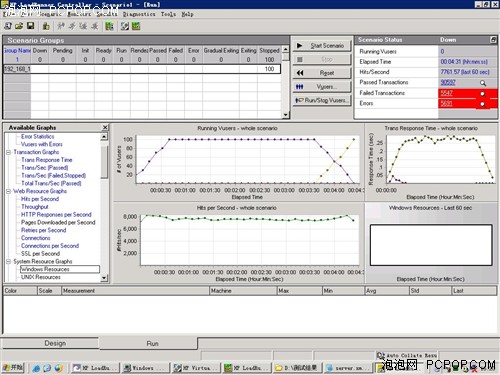Click the fourth greyed-out vuser toolbar icon
This screenshot has width=500, height=375.
coord(95,26)
